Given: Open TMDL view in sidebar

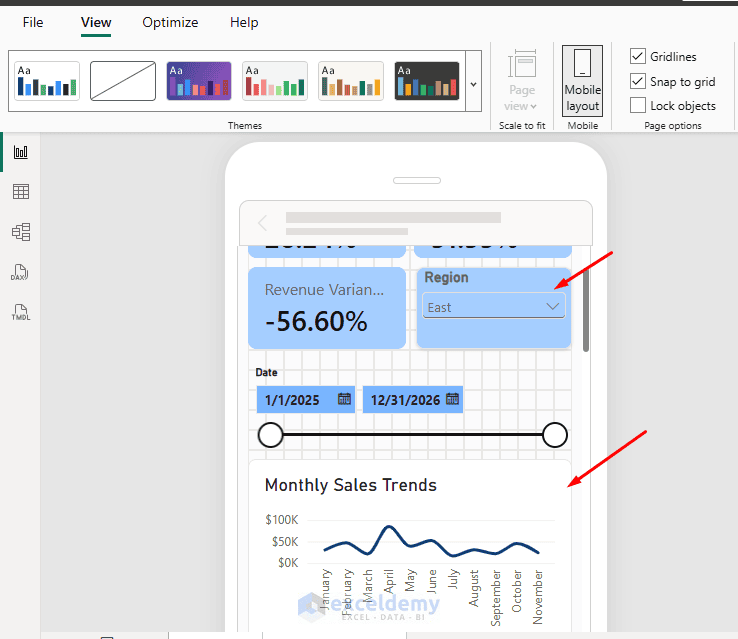Looking at the screenshot, I should coord(21,312).
